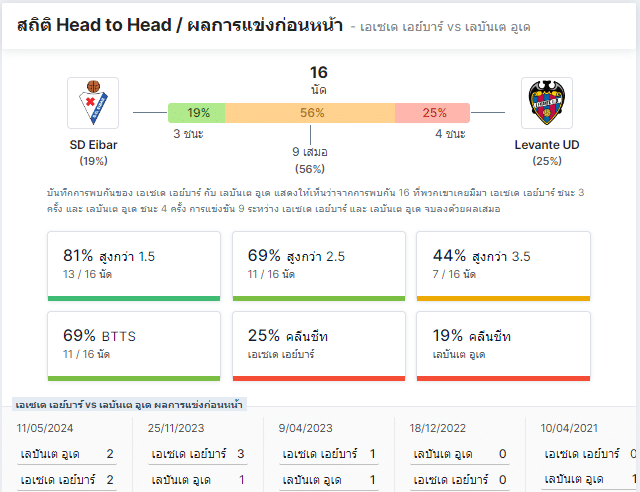Open the SD Eibar team name link
This screenshot has height=492, width=640.
click(93, 145)
